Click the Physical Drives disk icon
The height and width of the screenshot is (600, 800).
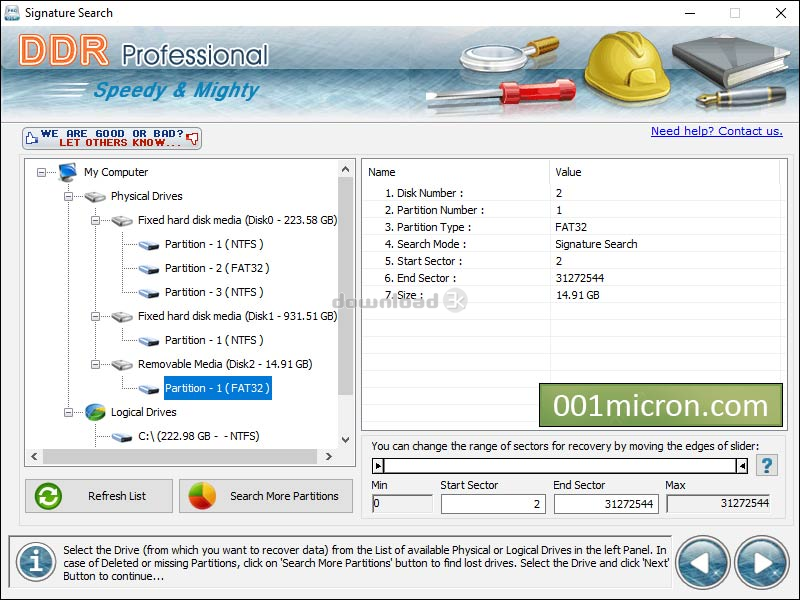[95, 196]
